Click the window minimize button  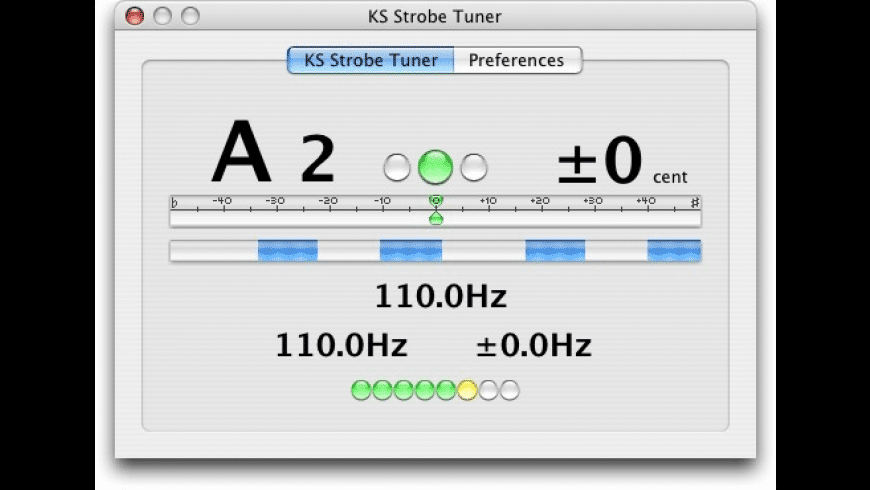tap(163, 16)
